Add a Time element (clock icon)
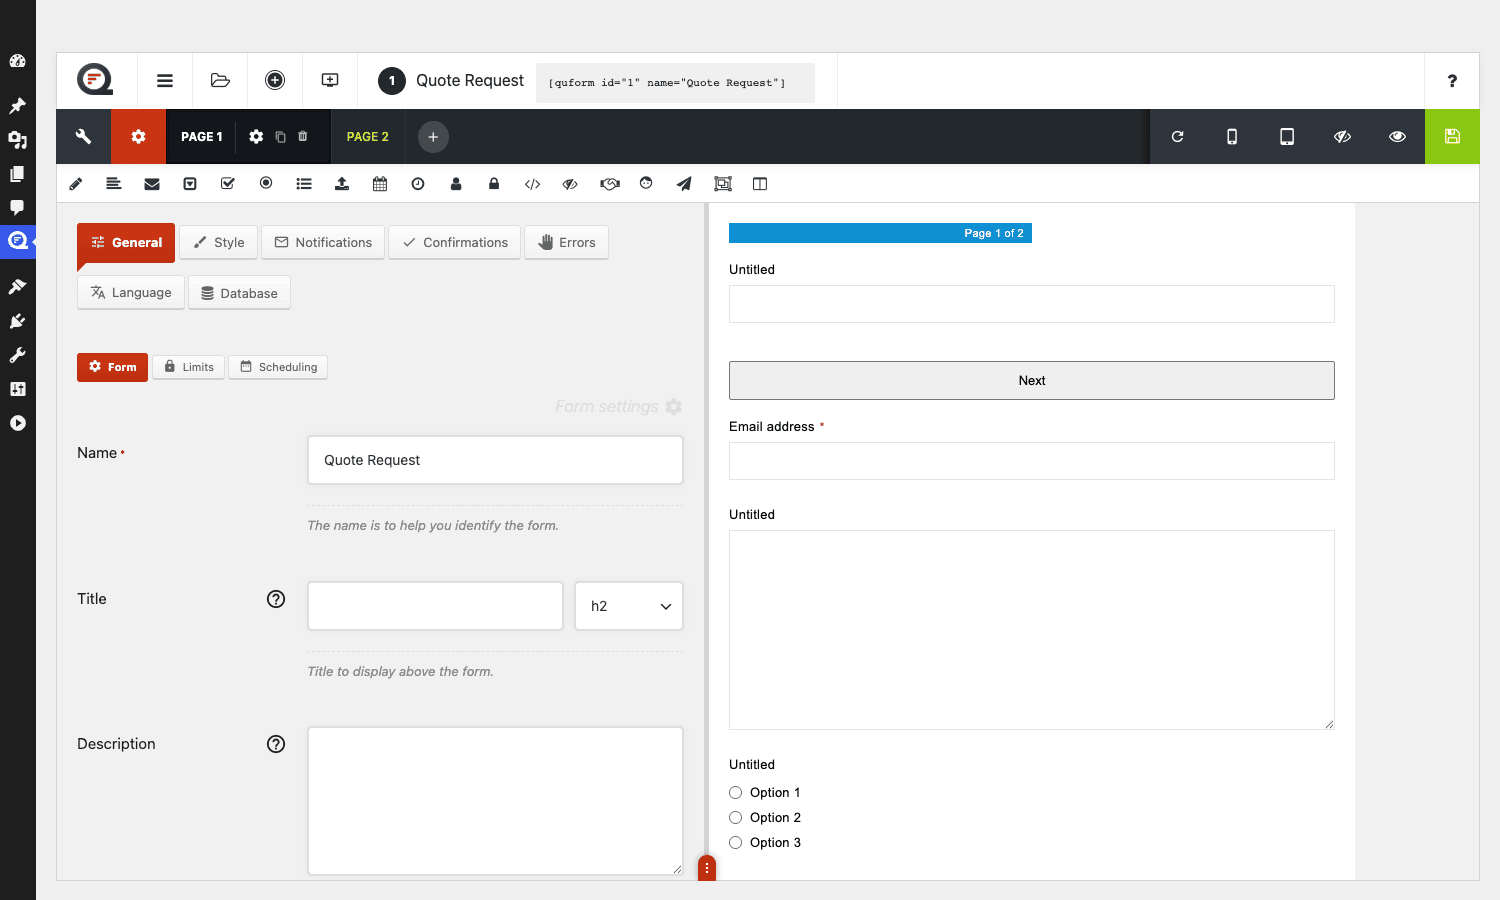Viewport: 1500px width, 900px height. [418, 184]
